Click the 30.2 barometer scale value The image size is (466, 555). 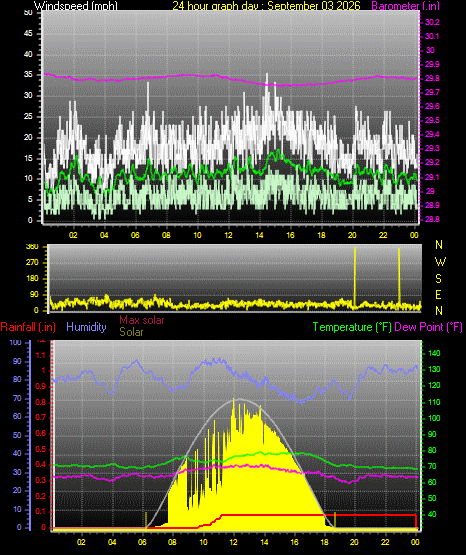pos(432,22)
